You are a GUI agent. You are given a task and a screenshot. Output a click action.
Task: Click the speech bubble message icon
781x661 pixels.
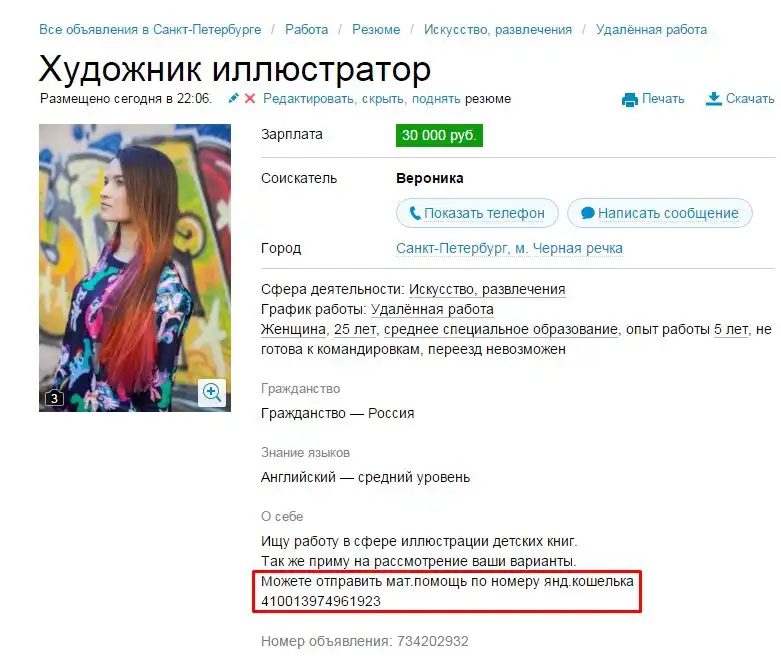(x=588, y=213)
